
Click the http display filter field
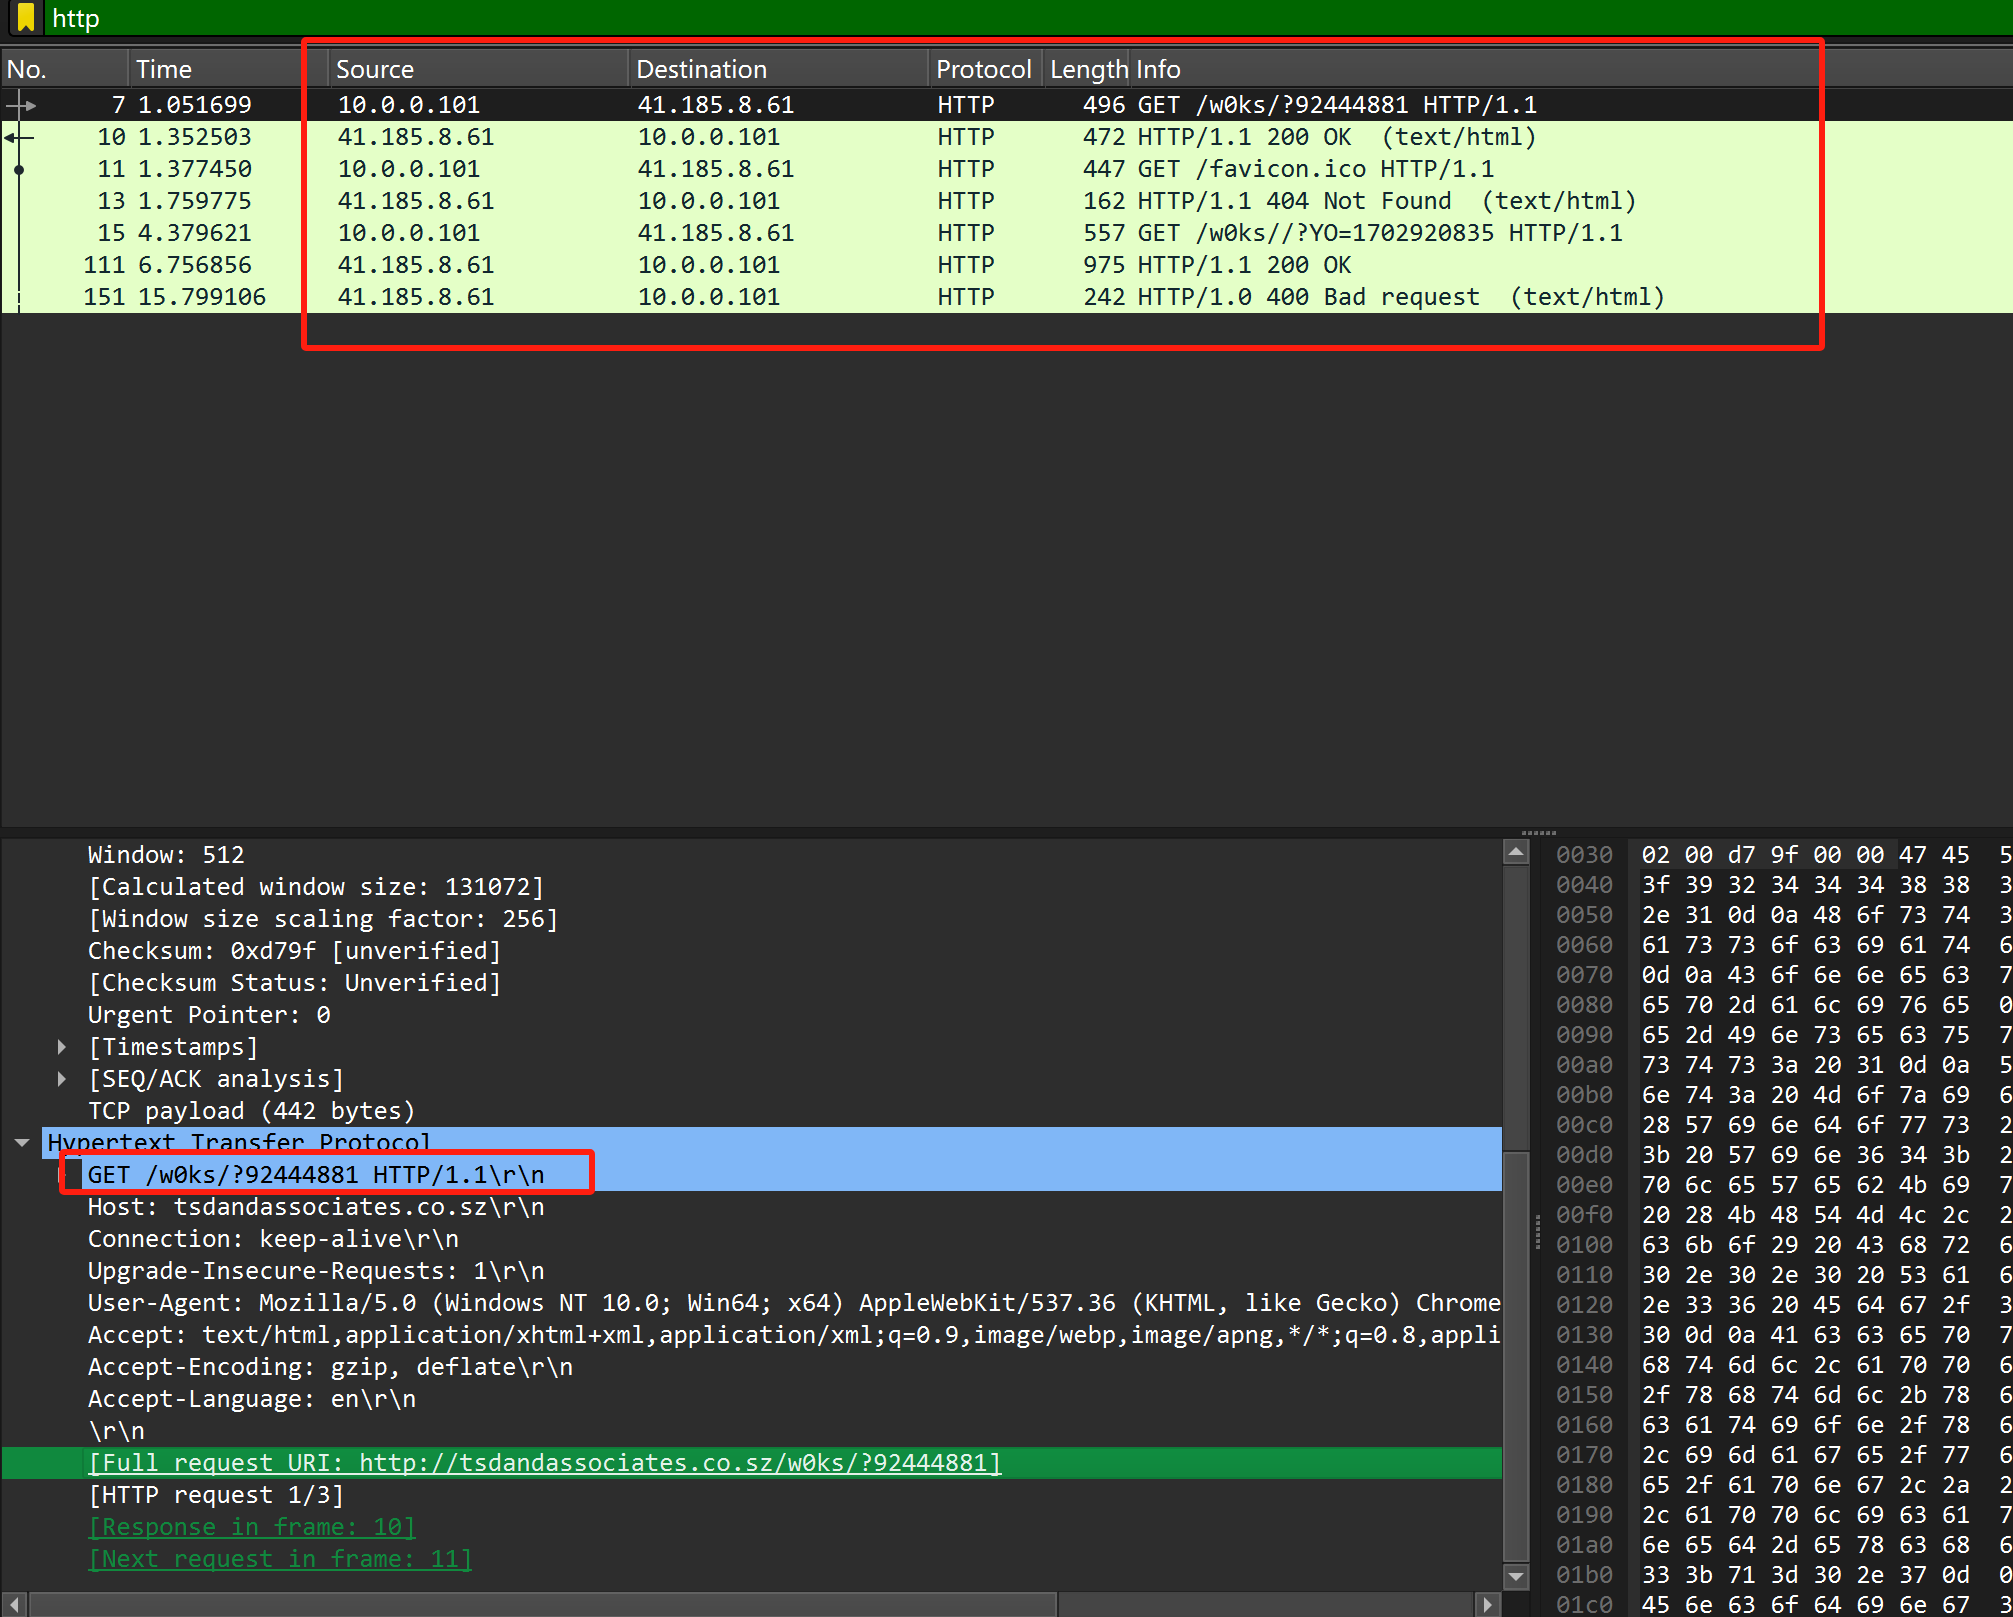coord(1027,18)
